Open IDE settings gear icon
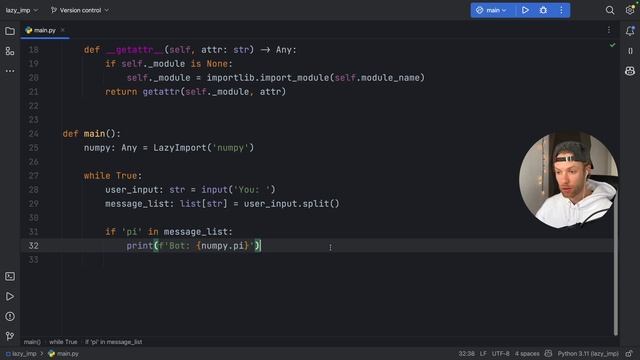This screenshot has height=360, width=640. coord(630,10)
